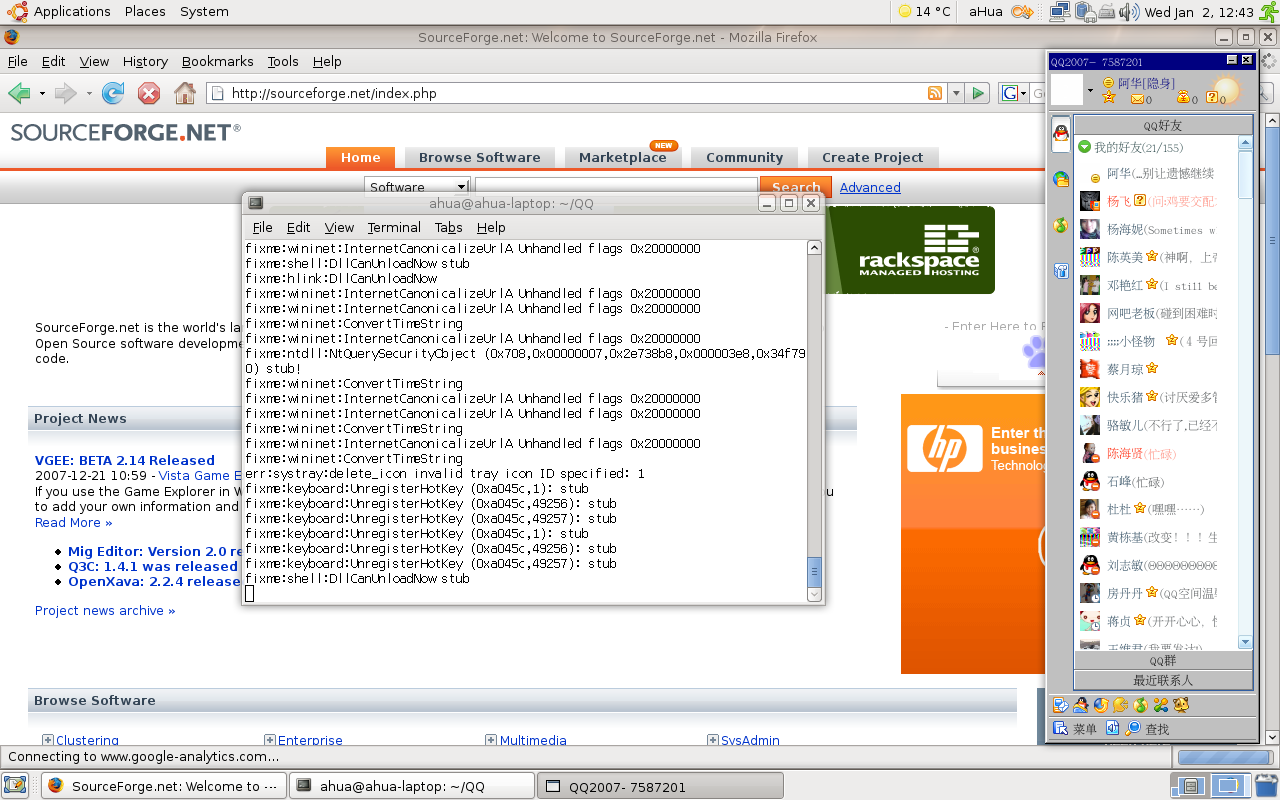Expand Multimedia category on SourceForge
Viewport: 1280px width, 800px height.
pos(491,740)
